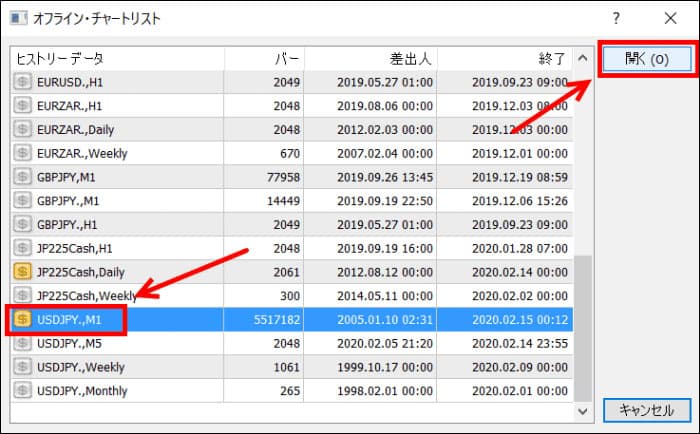
Task: Click the gold icon of USDJPY.,M1
Action: [x=23, y=319]
